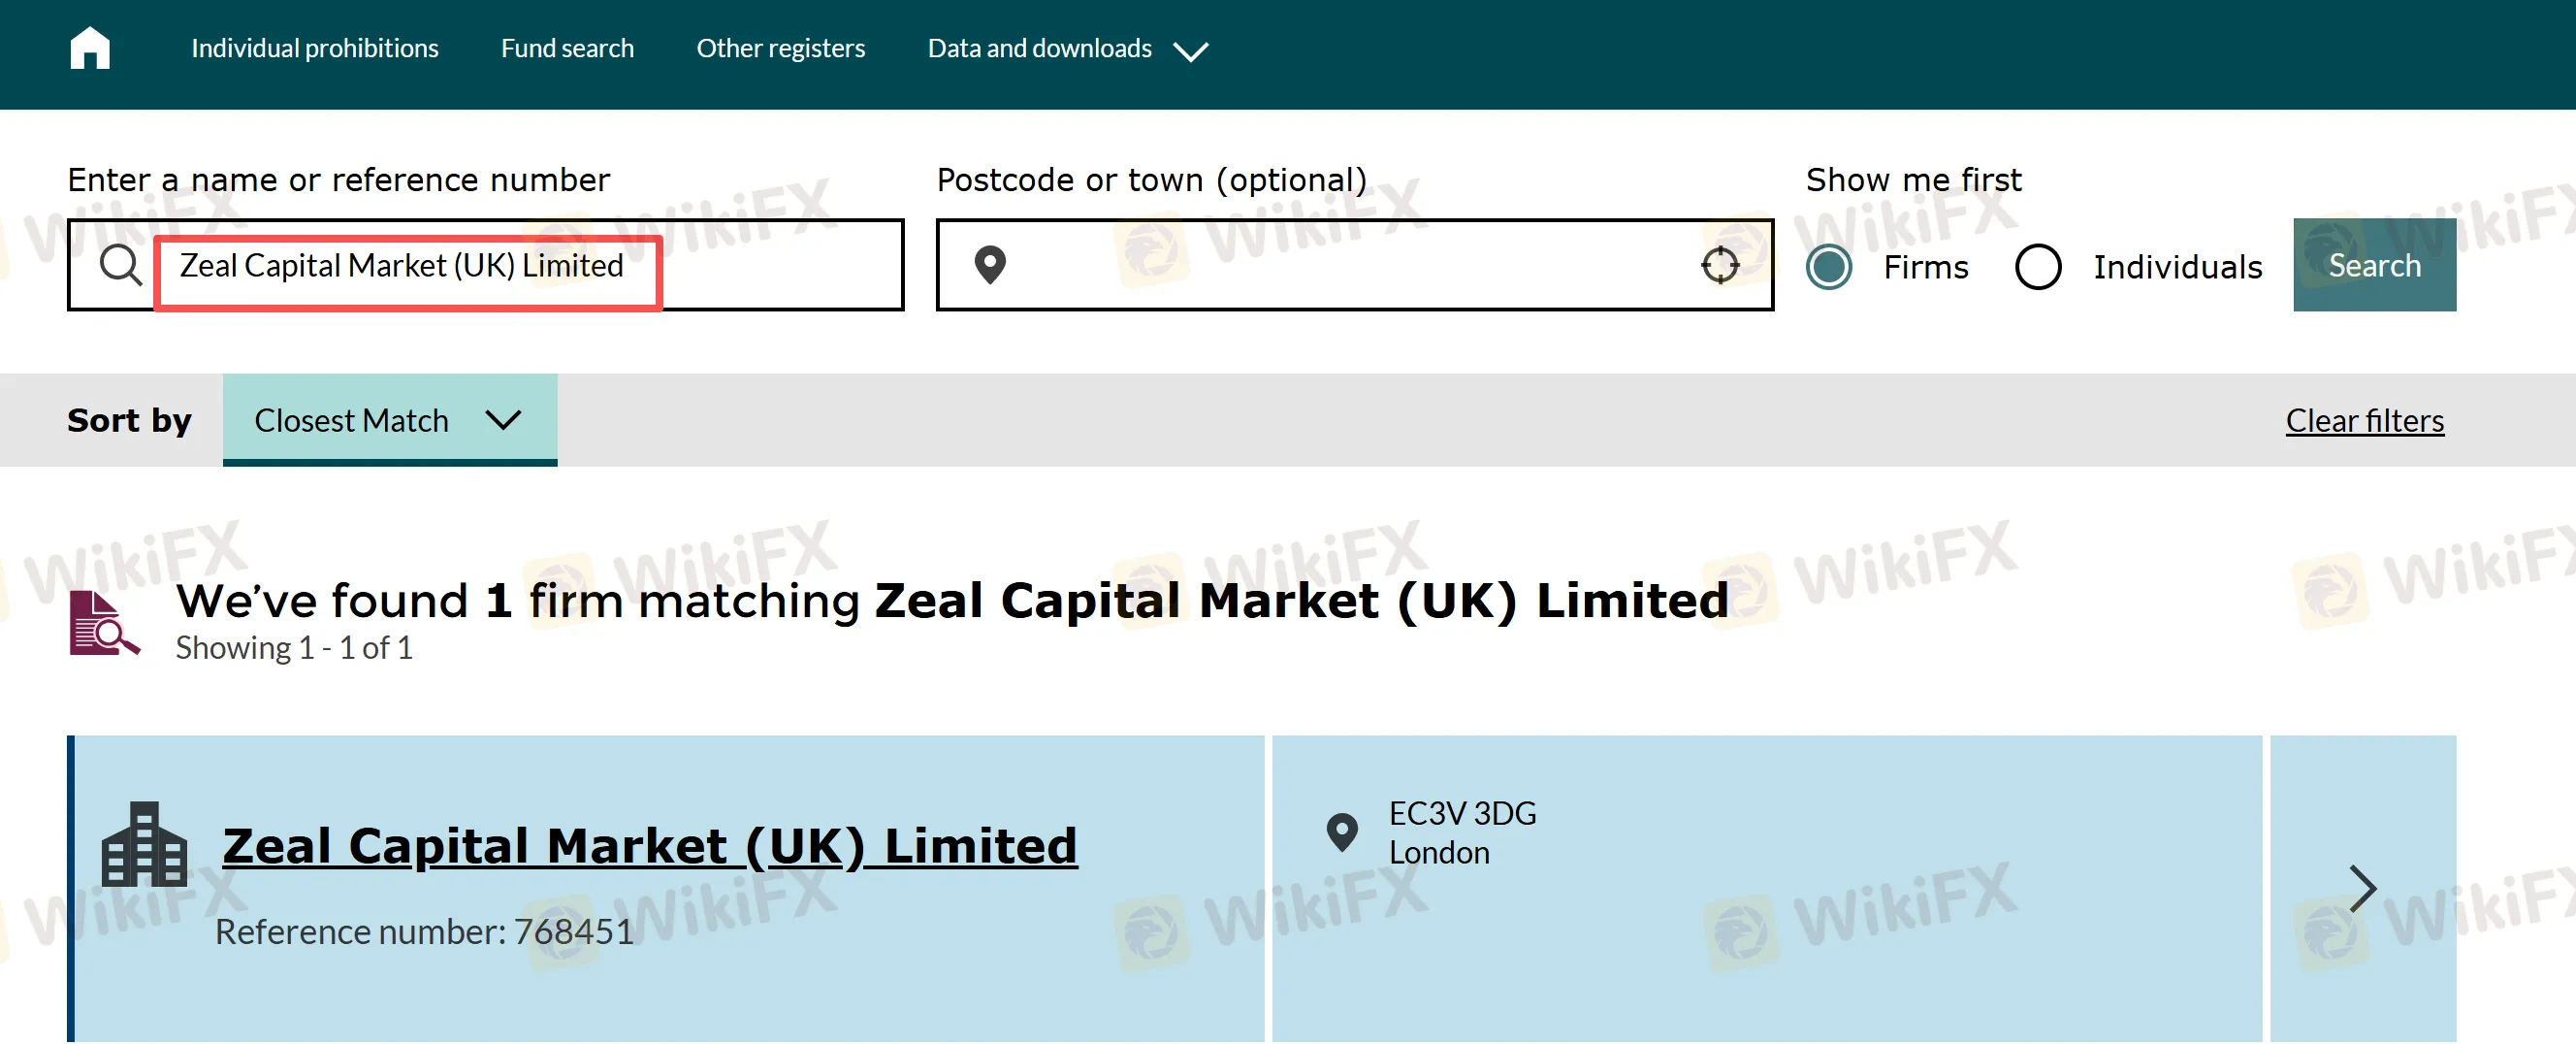Screen dimensions: 2576x1044
Task: Open the Fund search menu item
Action: (x=567, y=48)
